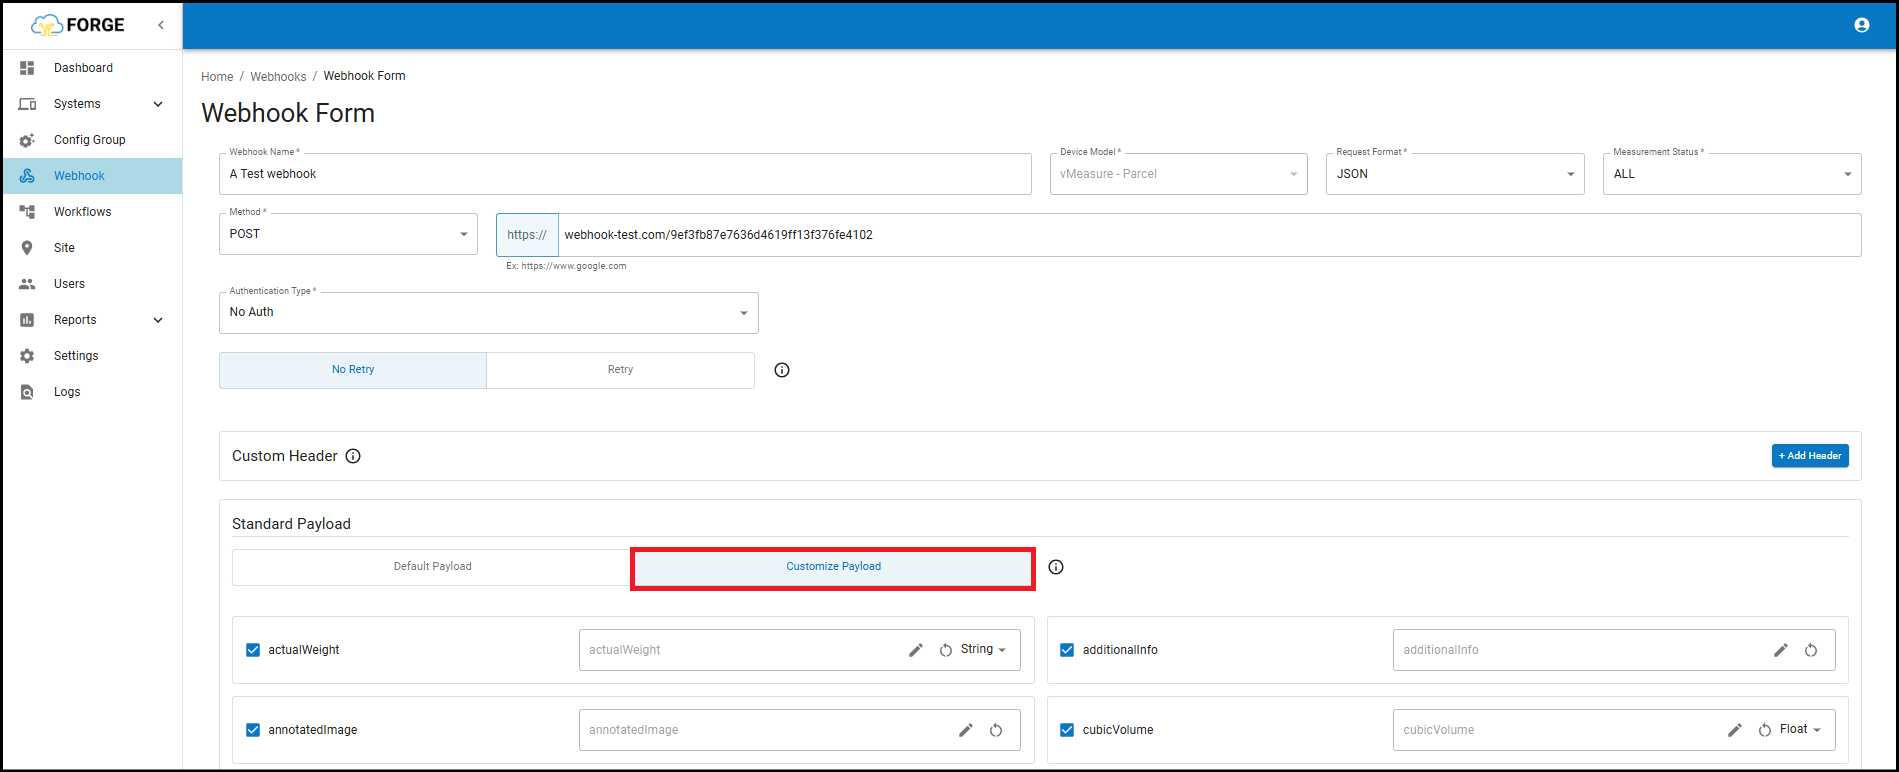This screenshot has height=772, width=1899.
Task: Click the Webhook icon in sidebar
Action: click(27, 176)
